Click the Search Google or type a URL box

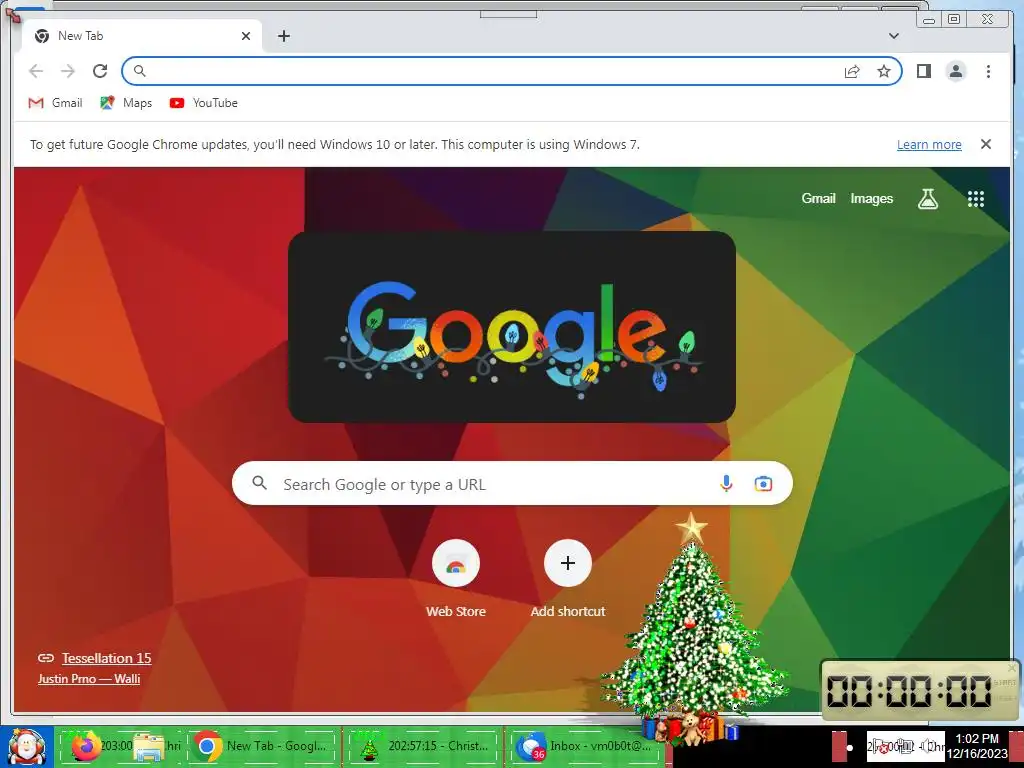[512, 484]
